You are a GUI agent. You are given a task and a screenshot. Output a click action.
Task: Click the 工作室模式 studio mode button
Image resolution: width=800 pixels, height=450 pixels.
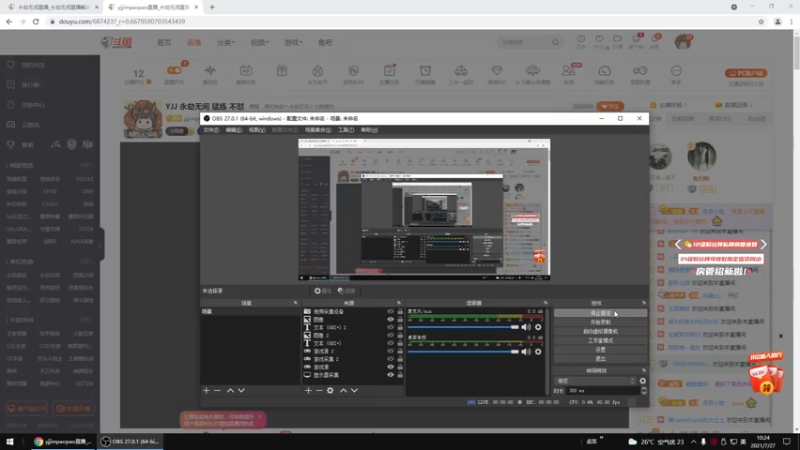[601, 341]
